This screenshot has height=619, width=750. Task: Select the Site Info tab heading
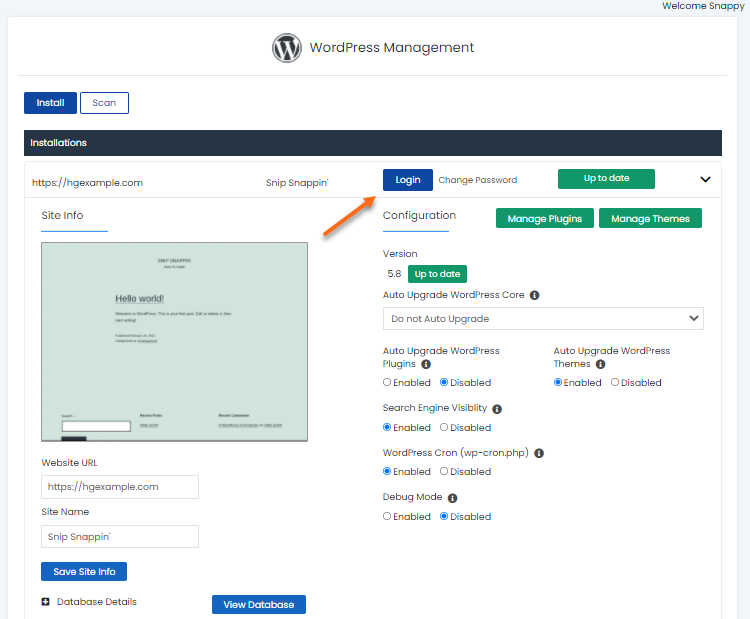coord(62,215)
